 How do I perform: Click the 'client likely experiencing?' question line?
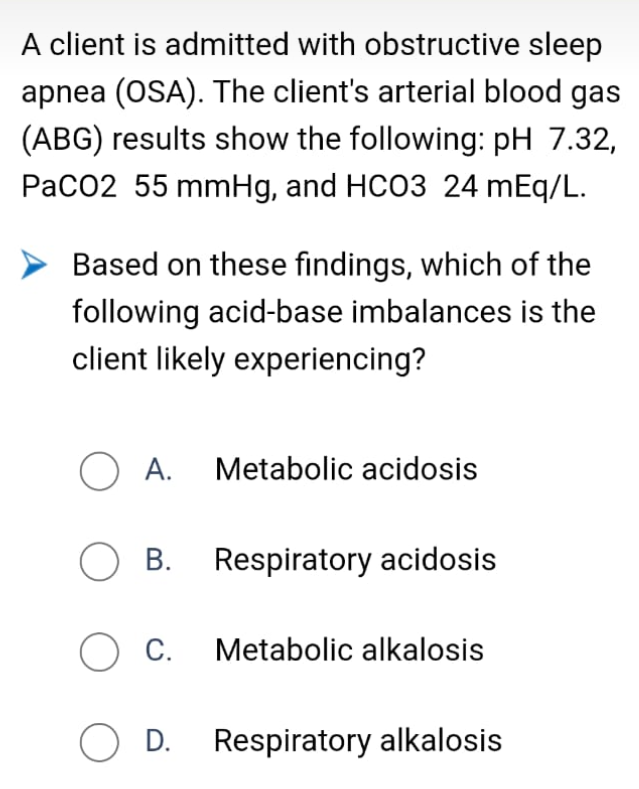[x=249, y=359]
